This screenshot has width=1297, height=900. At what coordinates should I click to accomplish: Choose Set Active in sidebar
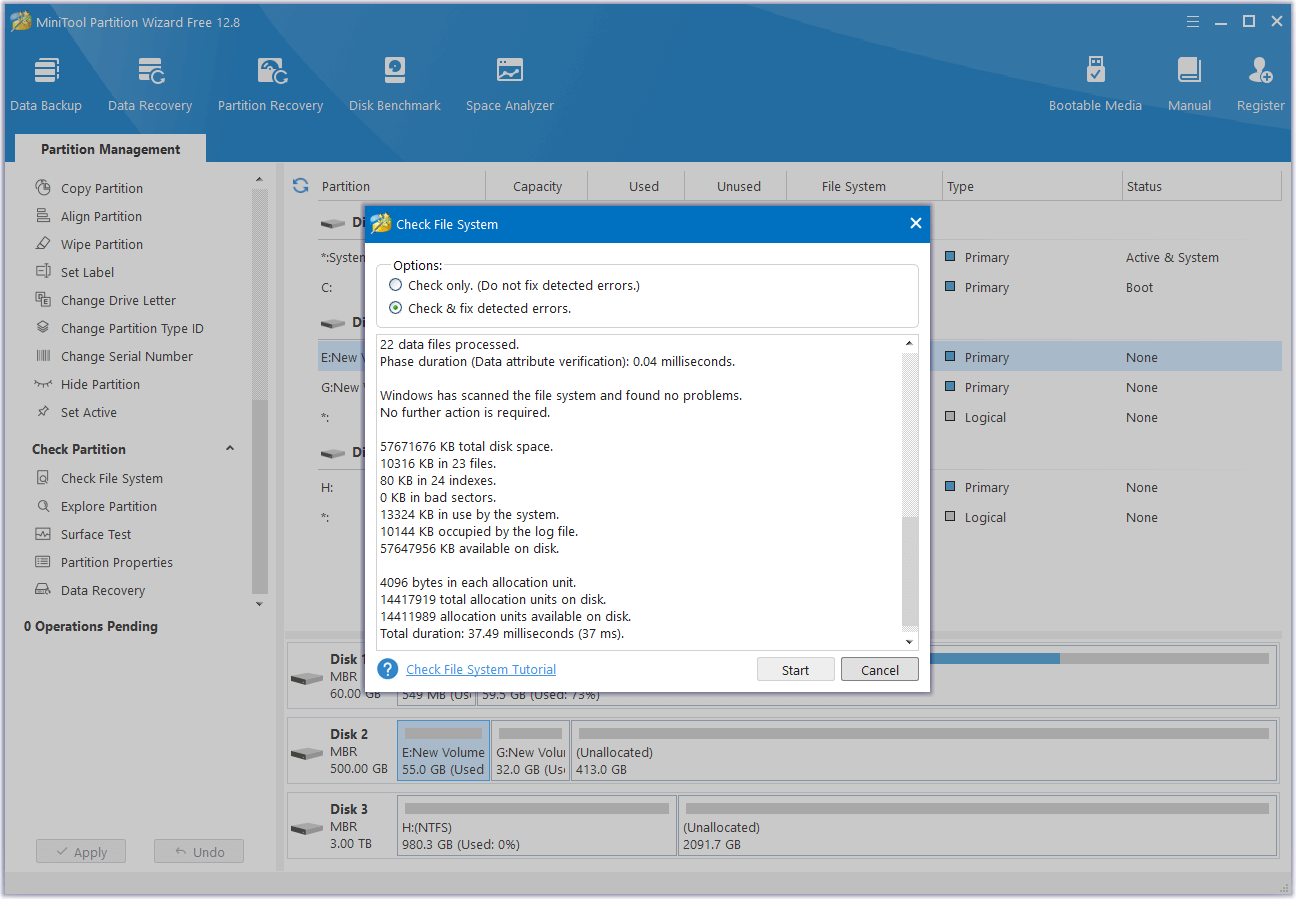[x=88, y=412]
